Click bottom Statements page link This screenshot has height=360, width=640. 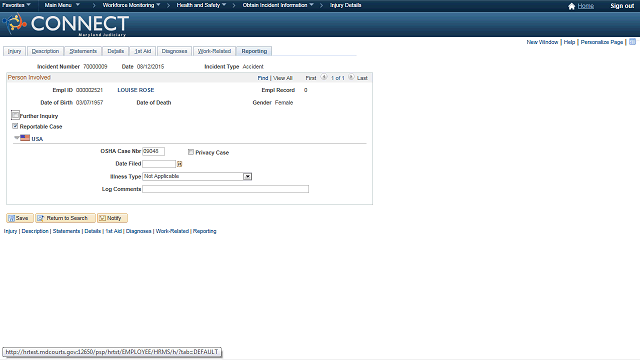click(x=66, y=231)
